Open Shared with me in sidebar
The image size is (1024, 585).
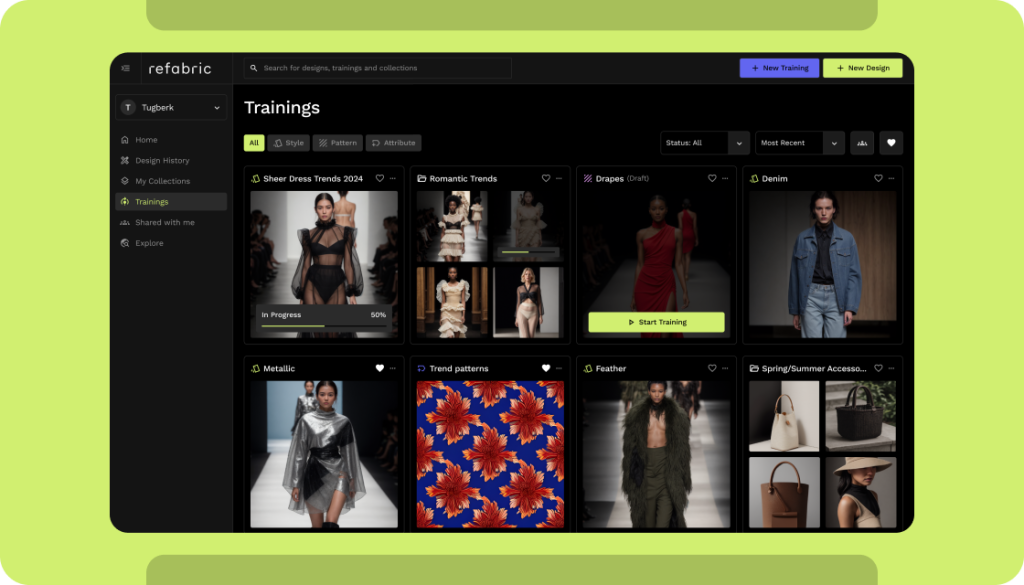click(171, 223)
